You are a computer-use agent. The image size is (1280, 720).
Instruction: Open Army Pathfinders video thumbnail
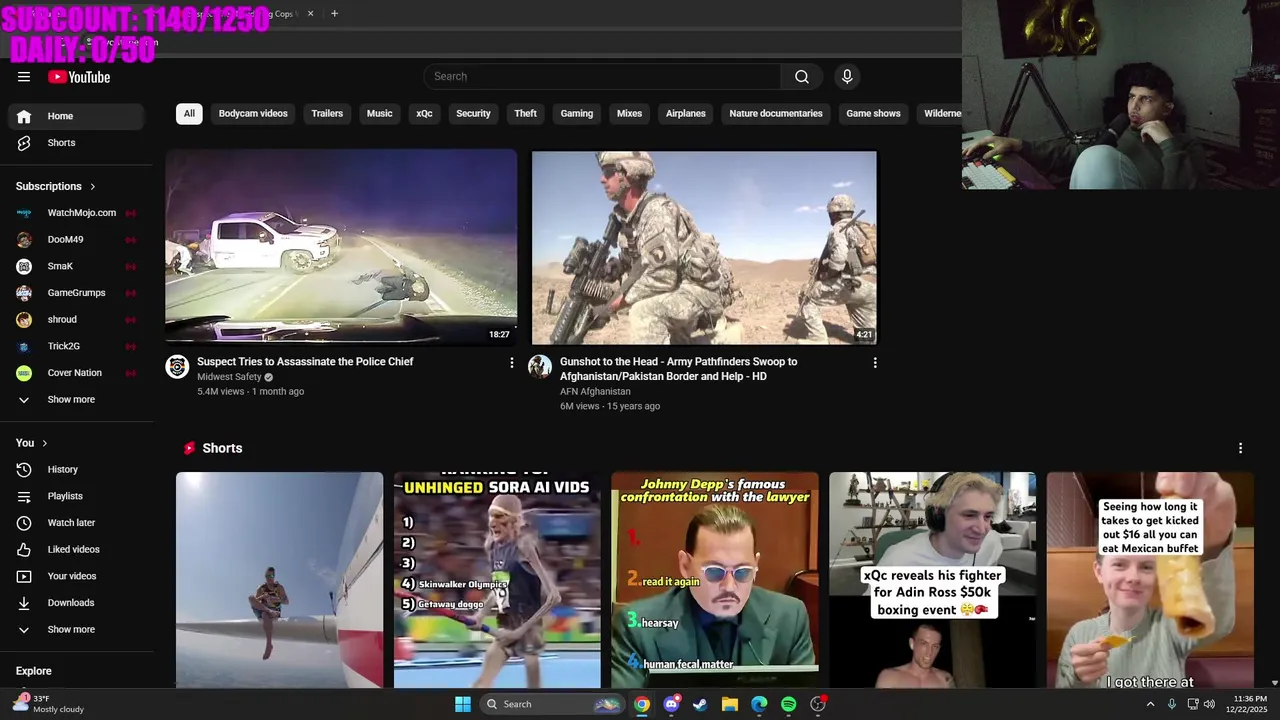point(704,248)
